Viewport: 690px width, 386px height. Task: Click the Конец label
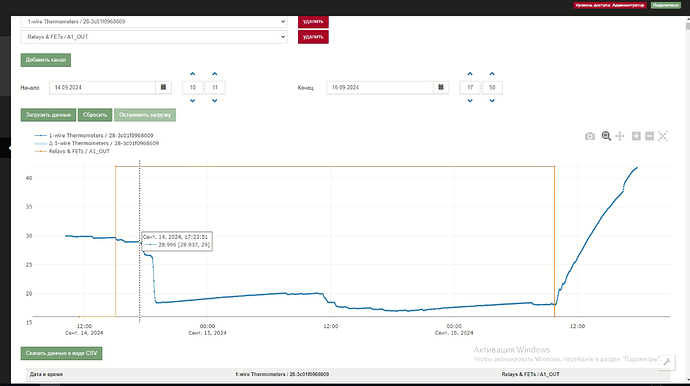tap(305, 88)
